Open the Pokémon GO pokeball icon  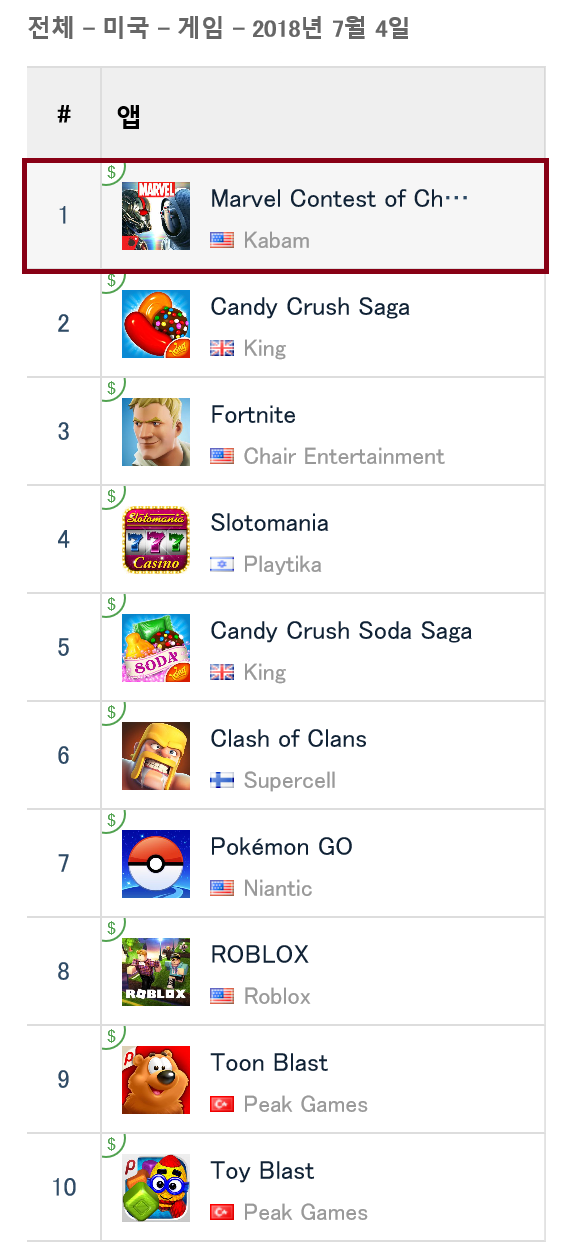click(x=156, y=863)
